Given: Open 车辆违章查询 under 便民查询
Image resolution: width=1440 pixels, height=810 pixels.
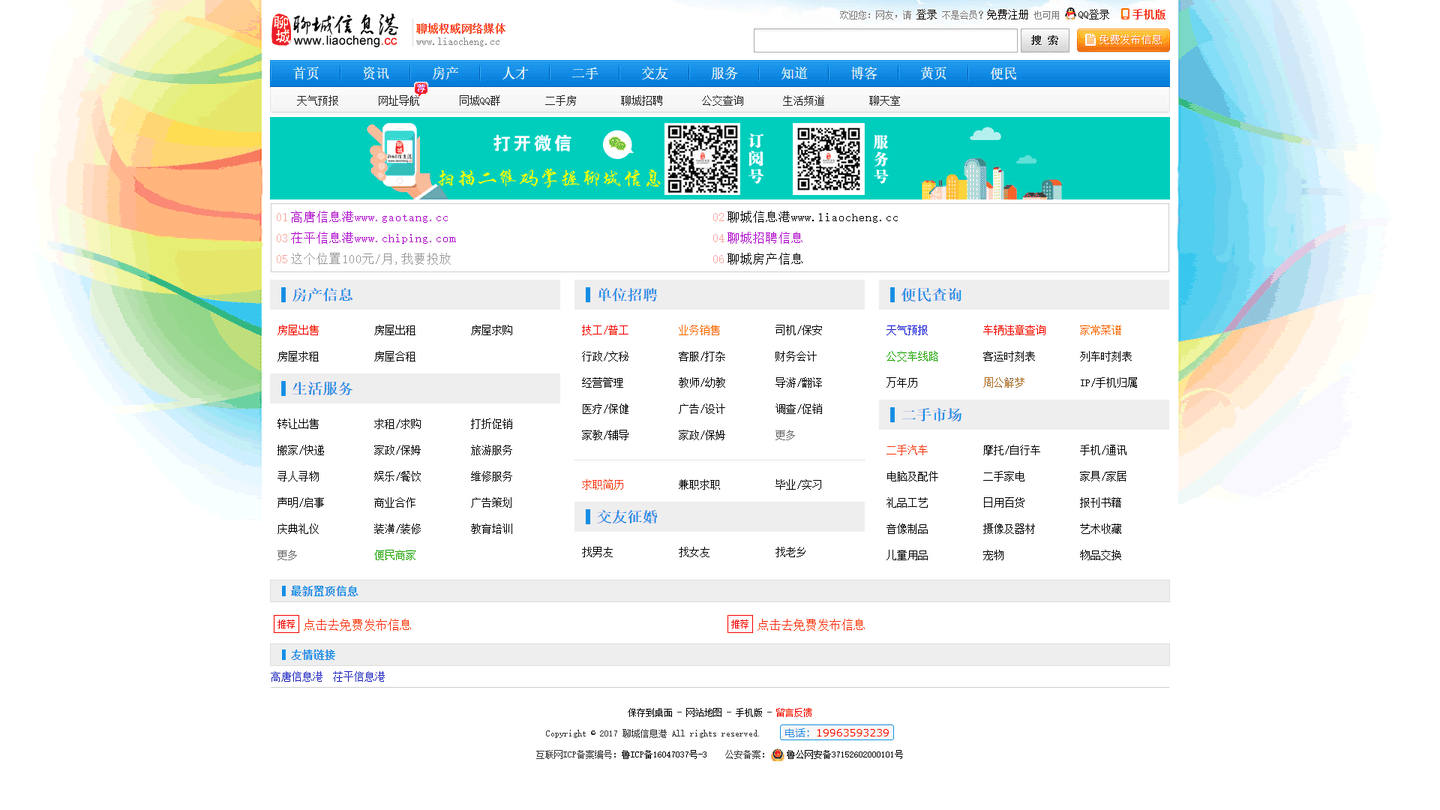Looking at the screenshot, I should tap(1014, 330).
